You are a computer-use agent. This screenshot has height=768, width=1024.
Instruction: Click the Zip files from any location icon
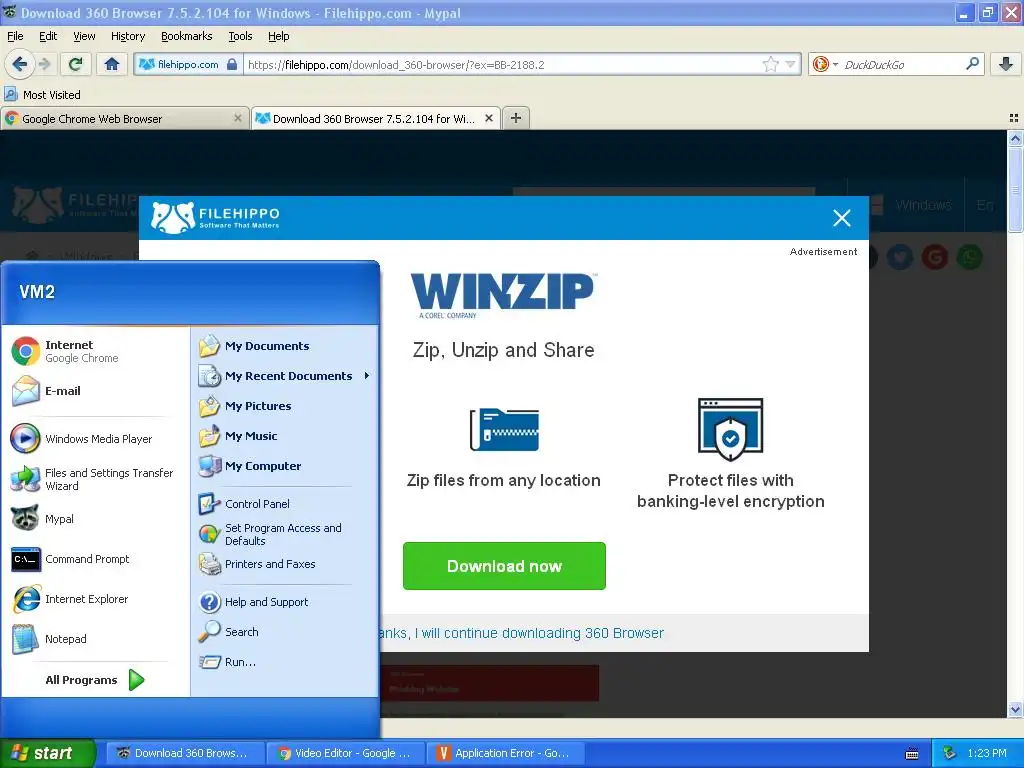click(504, 428)
